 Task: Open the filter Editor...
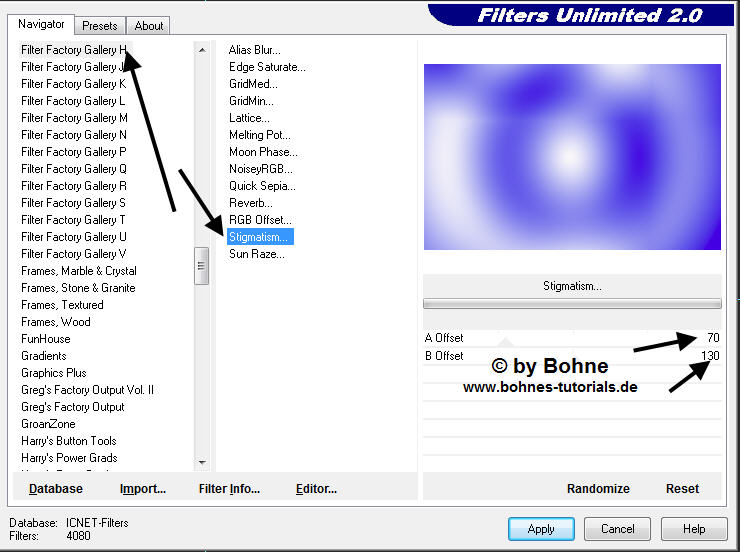pos(316,489)
